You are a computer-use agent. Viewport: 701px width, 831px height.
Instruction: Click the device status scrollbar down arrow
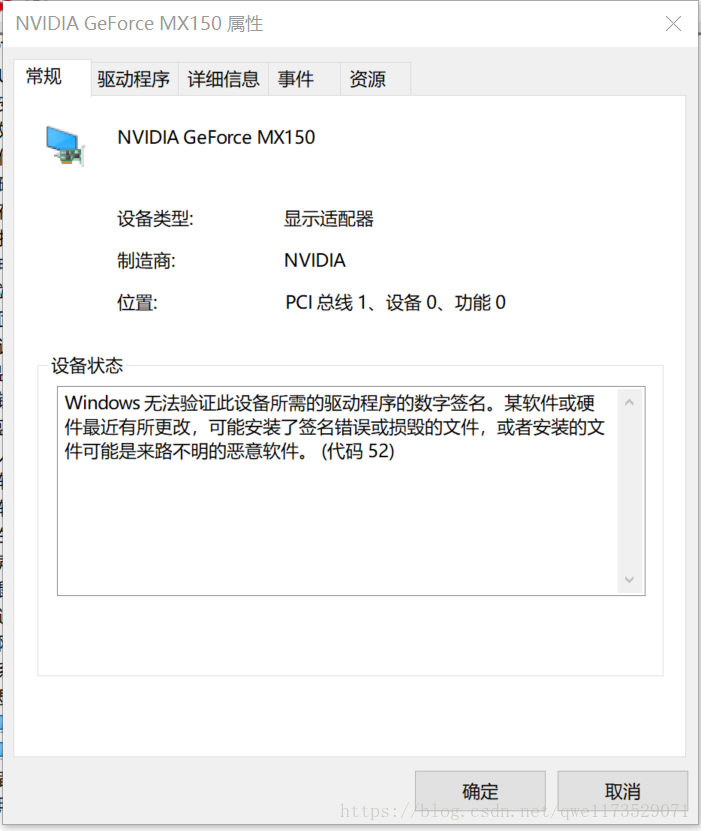click(629, 580)
